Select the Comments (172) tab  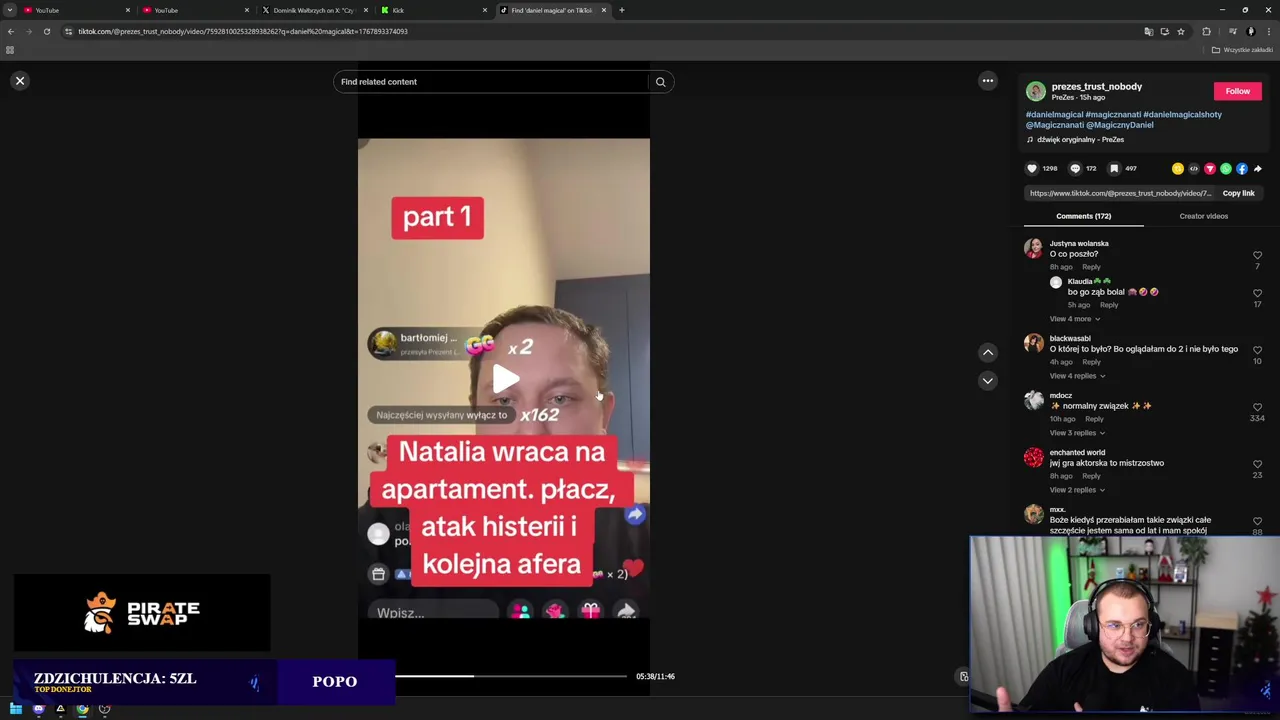1083,216
